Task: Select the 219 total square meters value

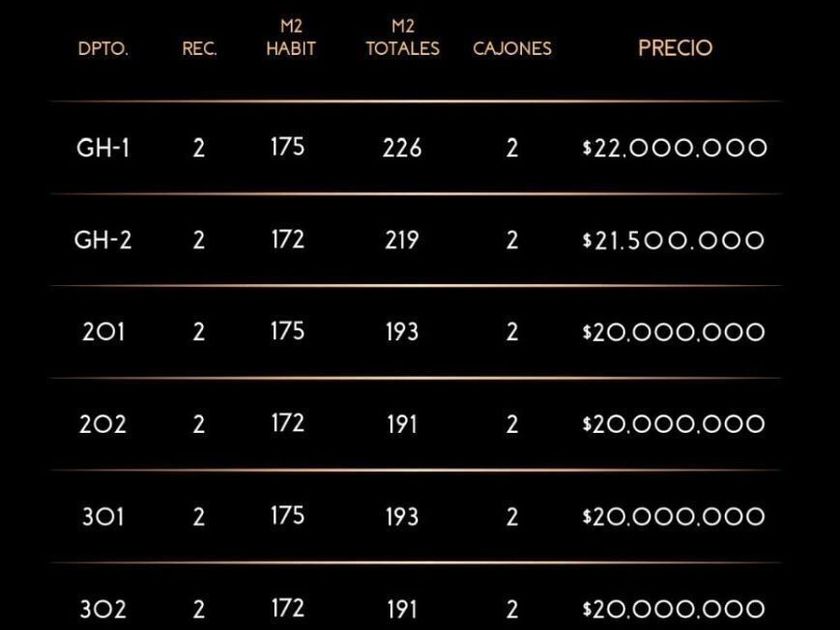Action: 402,240
